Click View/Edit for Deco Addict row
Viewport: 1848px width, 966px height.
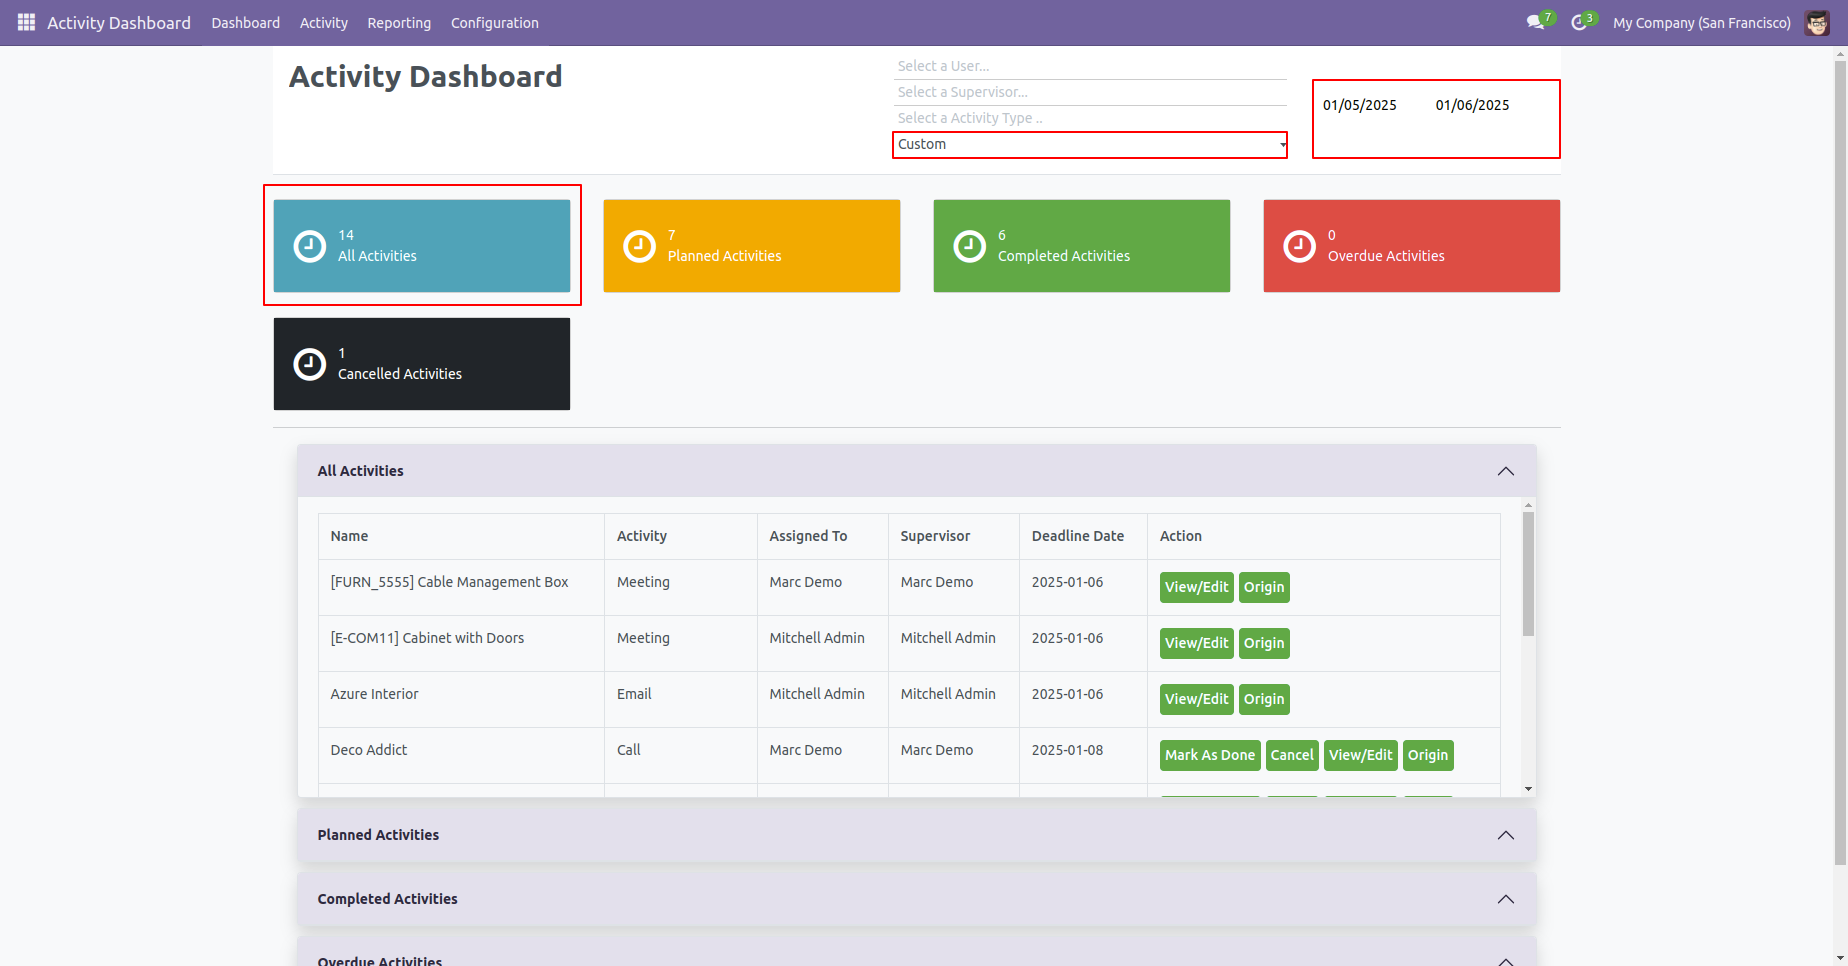(x=1360, y=755)
